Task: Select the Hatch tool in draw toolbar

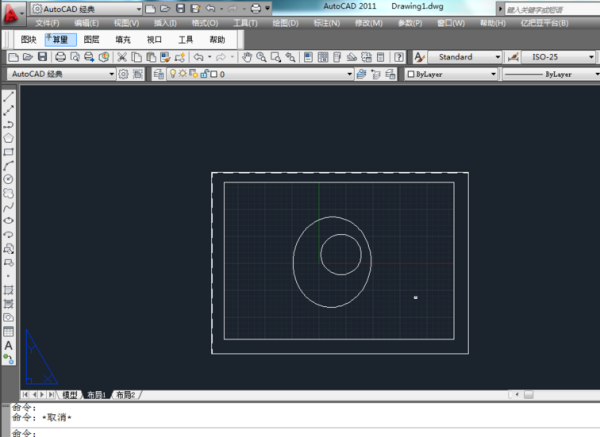Action: [8, 290]
